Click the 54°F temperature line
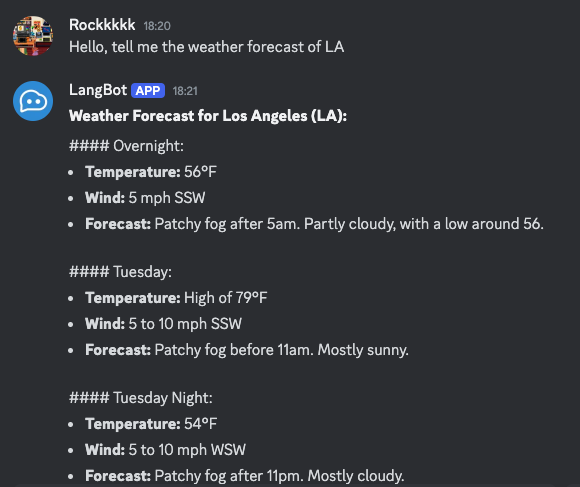The width and height of the screenshot is (580, 487). (x=151, y=424)
